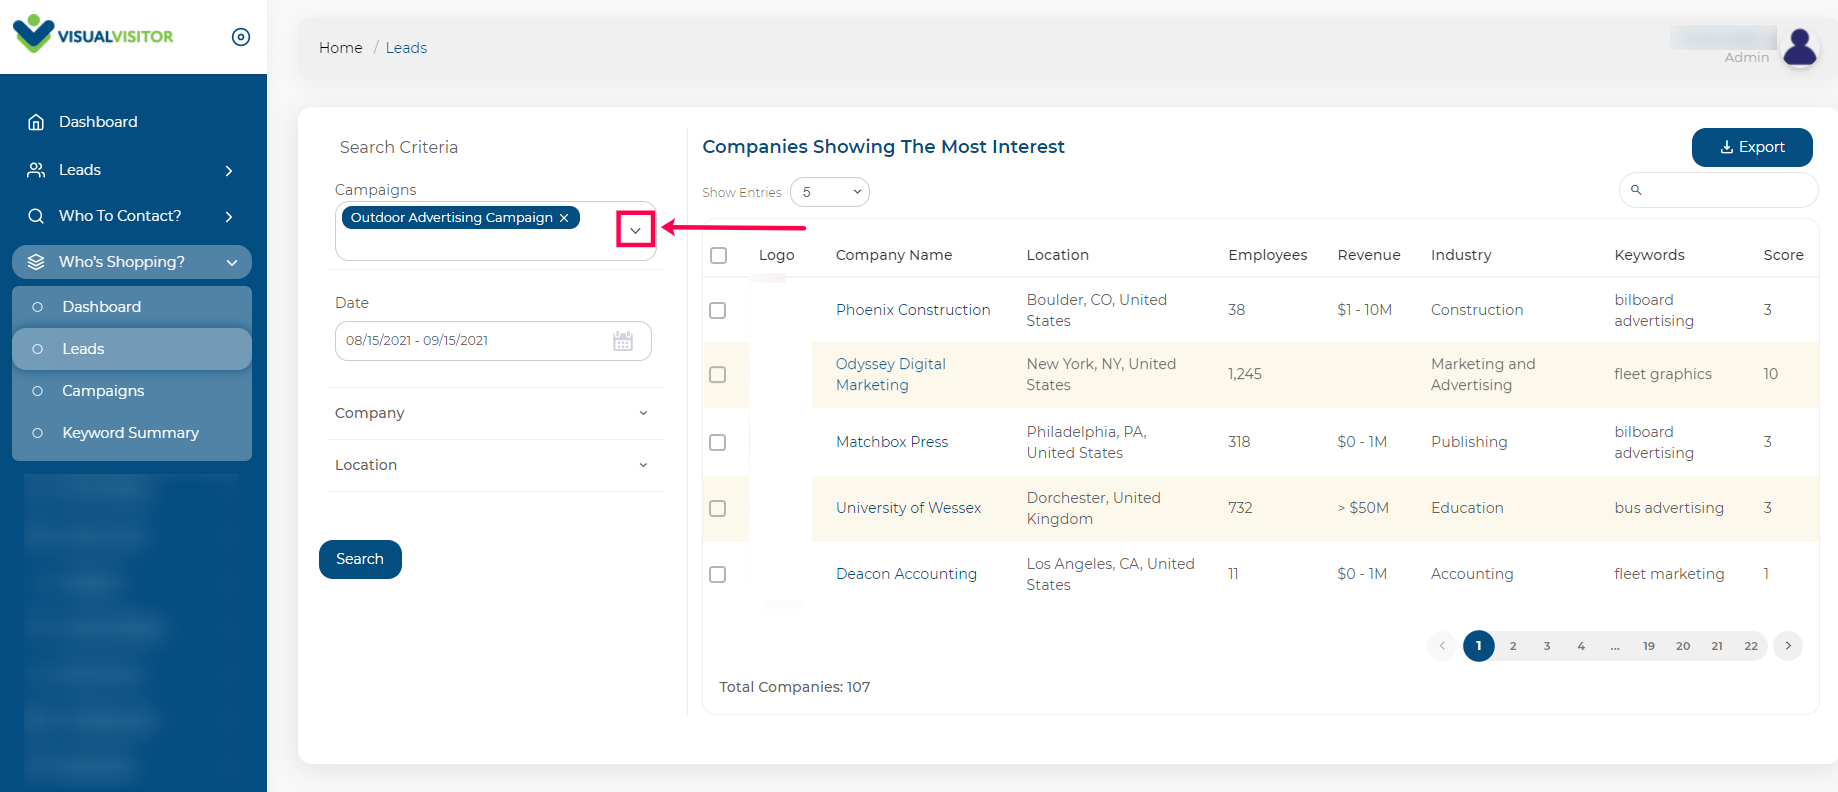This screenshot has height=792, width=1838.
Task: Check the University of Wessex row checkbox
Action: (x=718, y=508)
